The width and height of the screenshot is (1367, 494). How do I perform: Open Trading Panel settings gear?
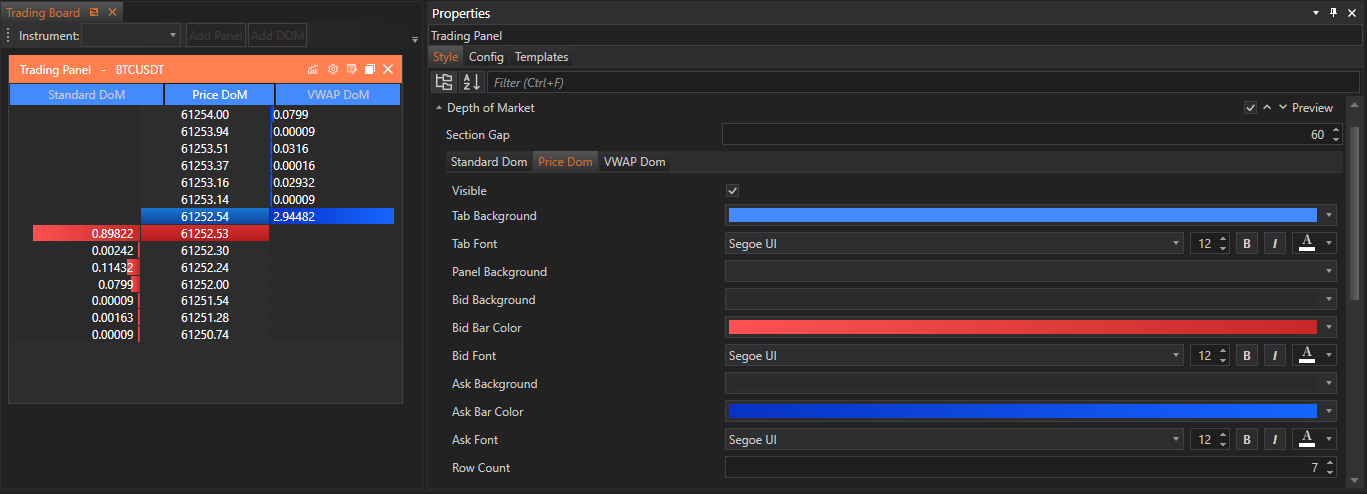333,70
